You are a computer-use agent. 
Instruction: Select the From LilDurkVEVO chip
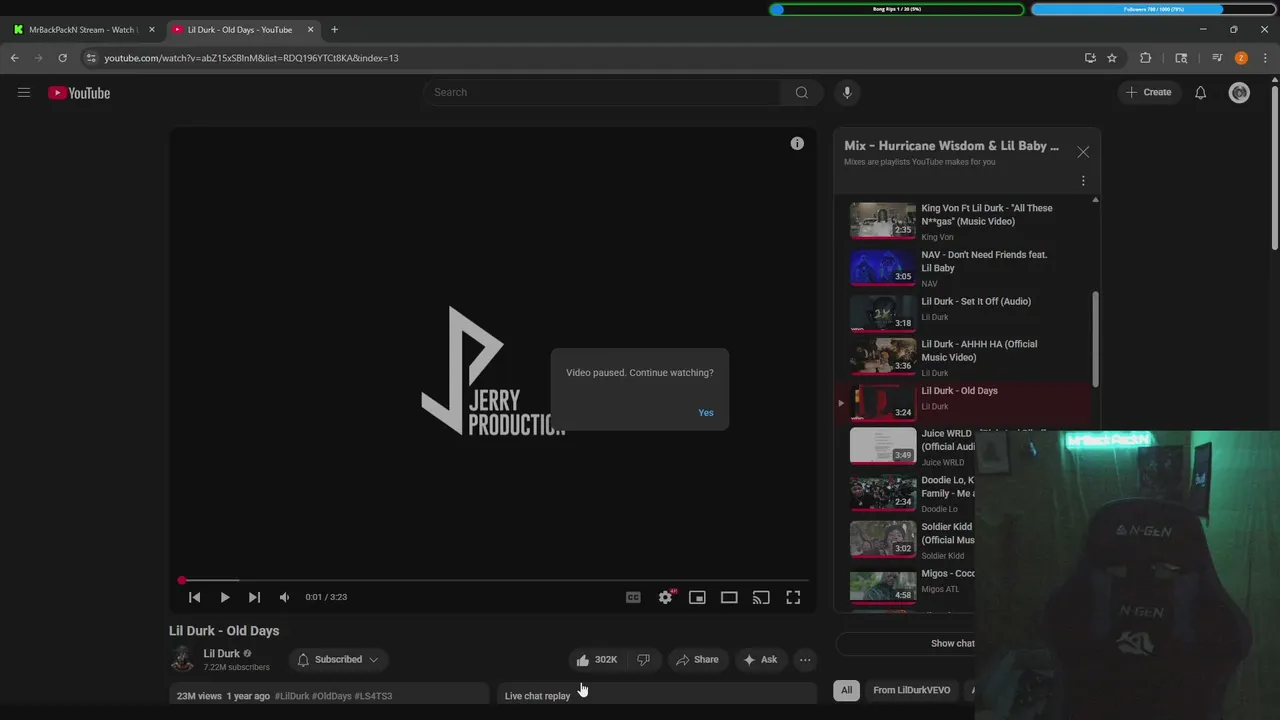[x=912, y=690]
